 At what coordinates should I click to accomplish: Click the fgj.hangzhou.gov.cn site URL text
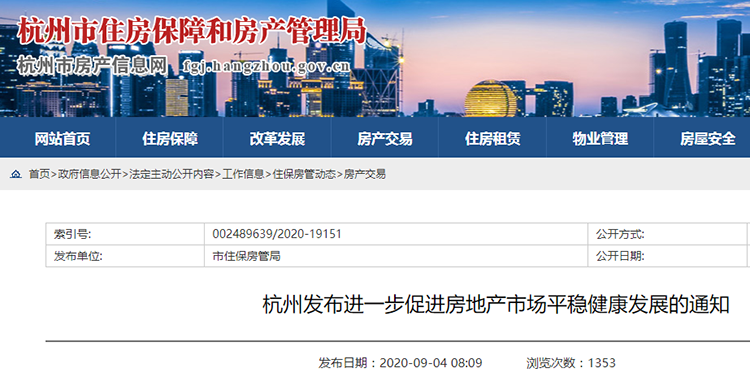(267, 66)
